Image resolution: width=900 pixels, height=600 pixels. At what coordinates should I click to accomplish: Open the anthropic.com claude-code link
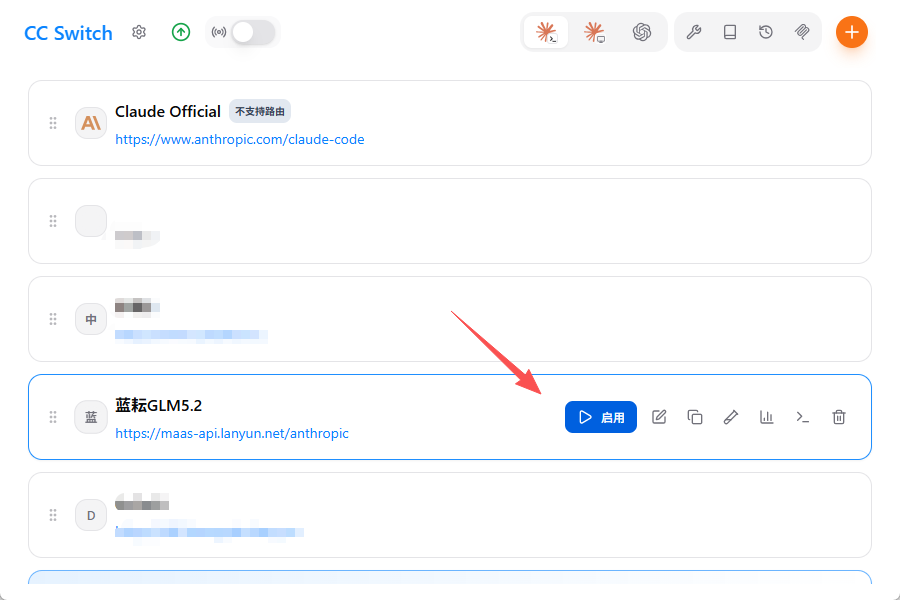tap(239, 140)
